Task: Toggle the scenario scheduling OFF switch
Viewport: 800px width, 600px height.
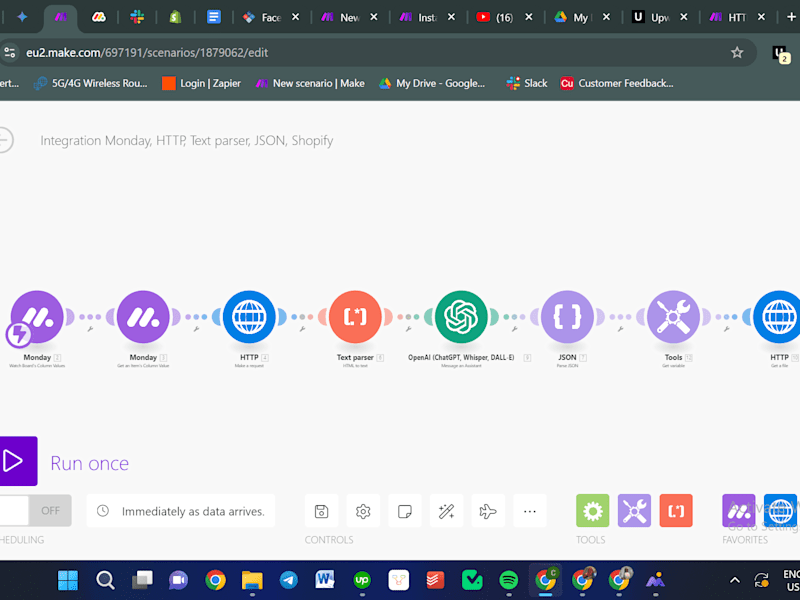Action: point(35,510)
